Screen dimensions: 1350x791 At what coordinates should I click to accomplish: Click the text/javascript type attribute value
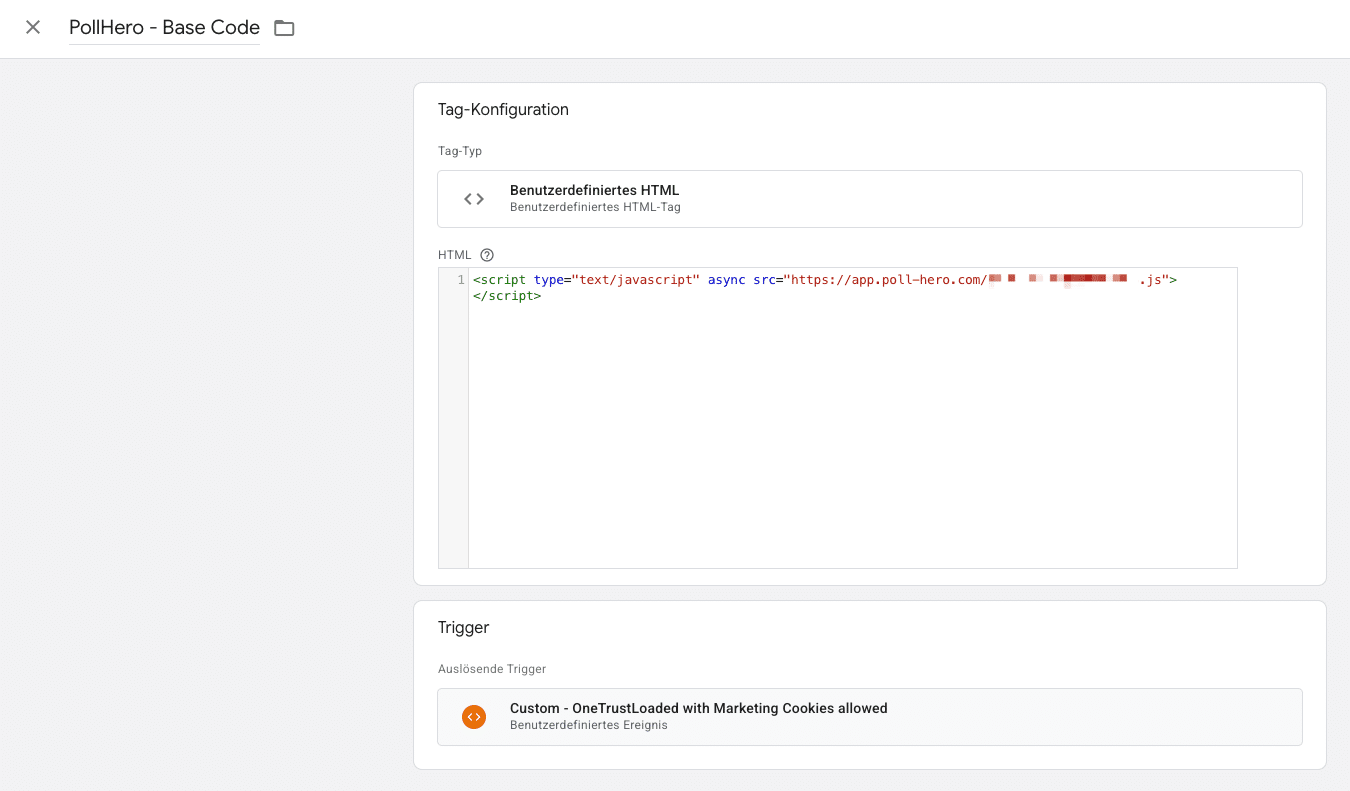635,280
